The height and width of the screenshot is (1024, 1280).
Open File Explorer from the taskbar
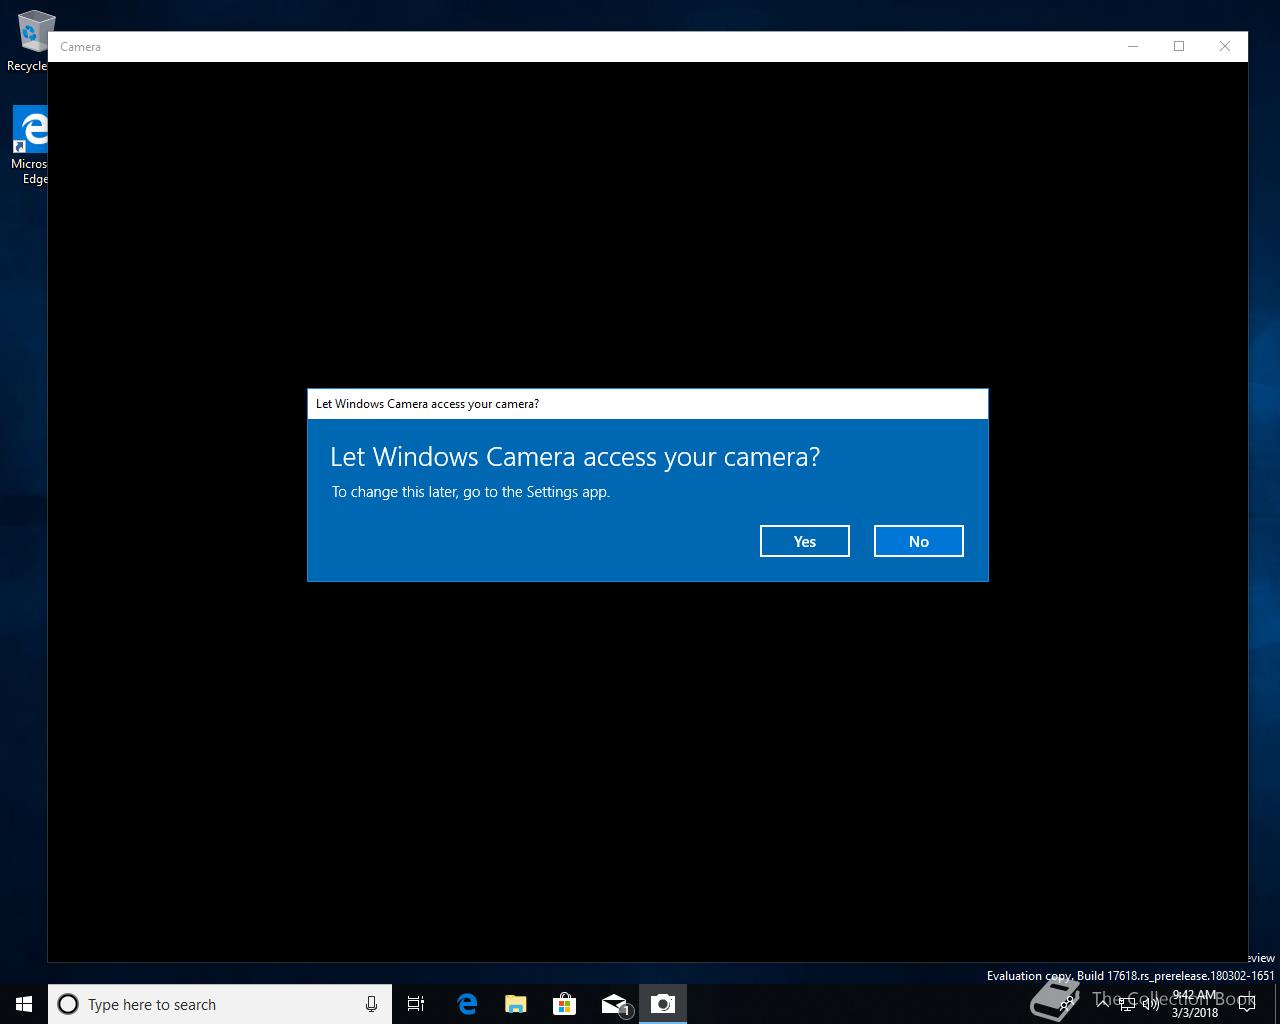point(516,1004)
